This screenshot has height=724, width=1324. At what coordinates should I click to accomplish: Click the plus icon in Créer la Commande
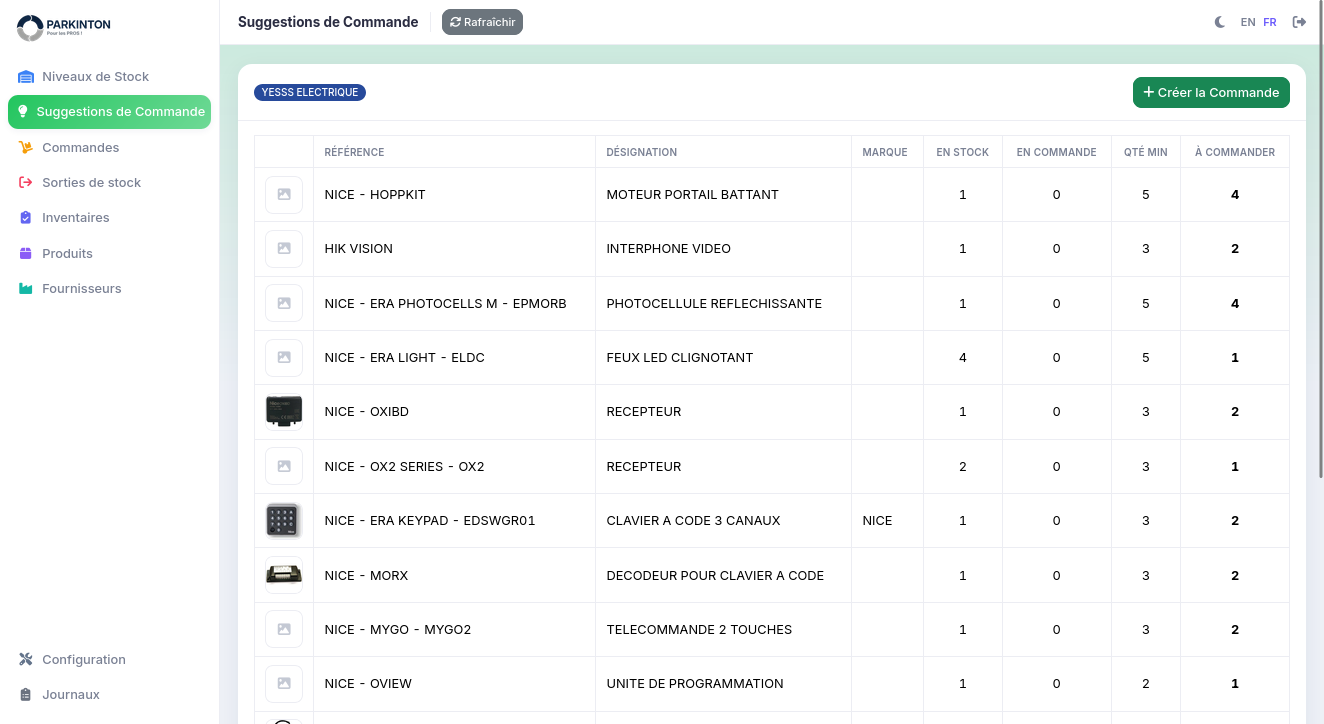[x=1149, y=92]
